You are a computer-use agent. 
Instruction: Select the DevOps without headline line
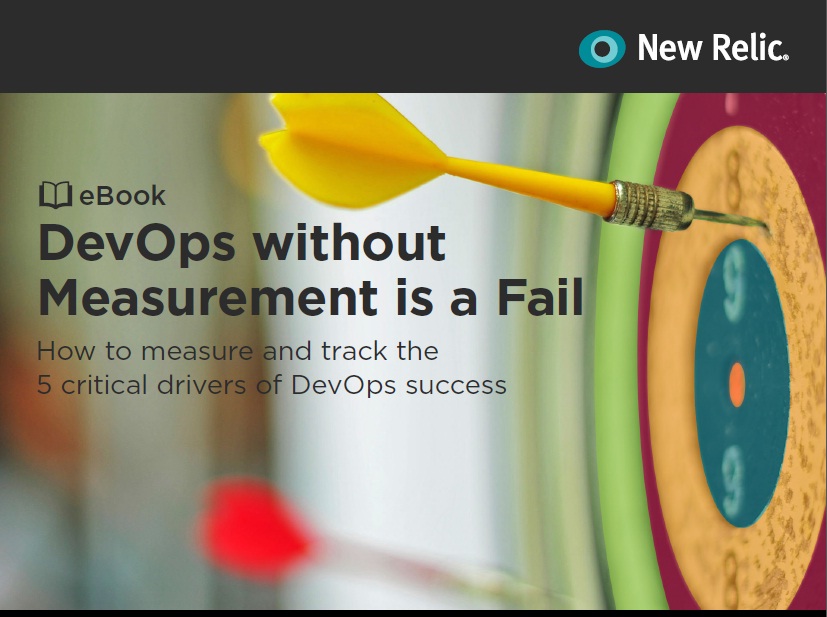click(242, 243)
